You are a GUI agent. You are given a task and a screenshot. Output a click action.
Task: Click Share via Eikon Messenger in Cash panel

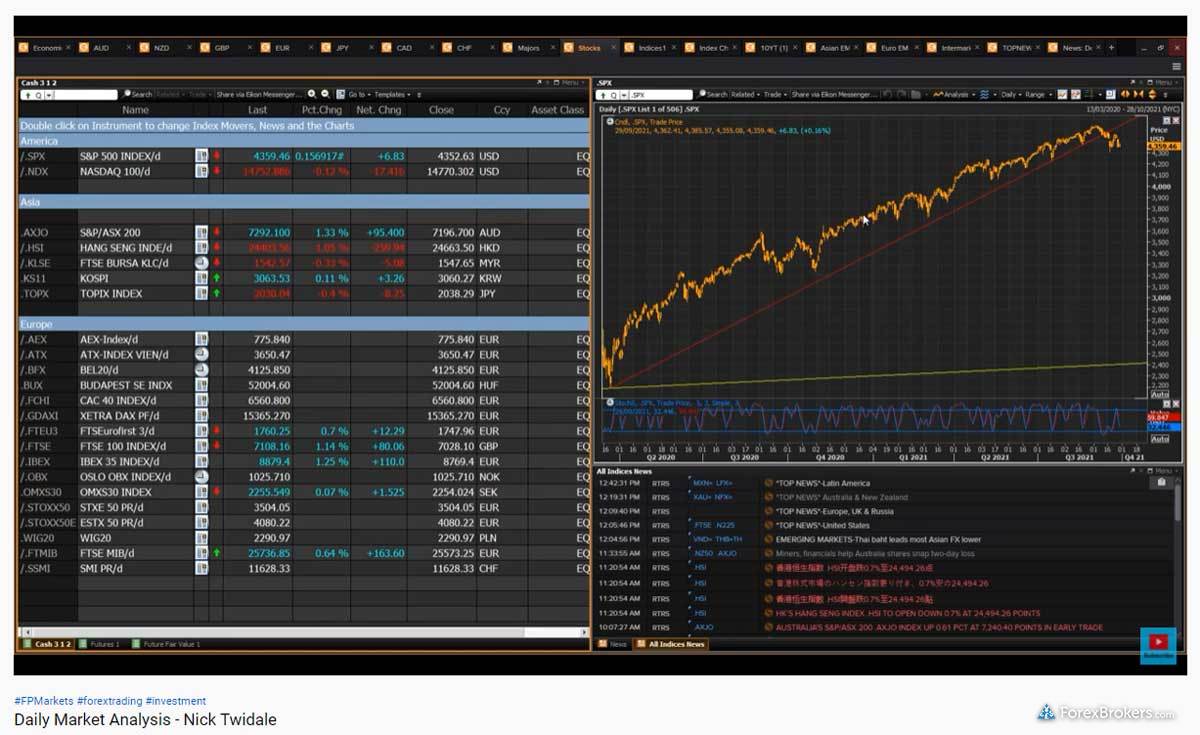pos(257,94)
